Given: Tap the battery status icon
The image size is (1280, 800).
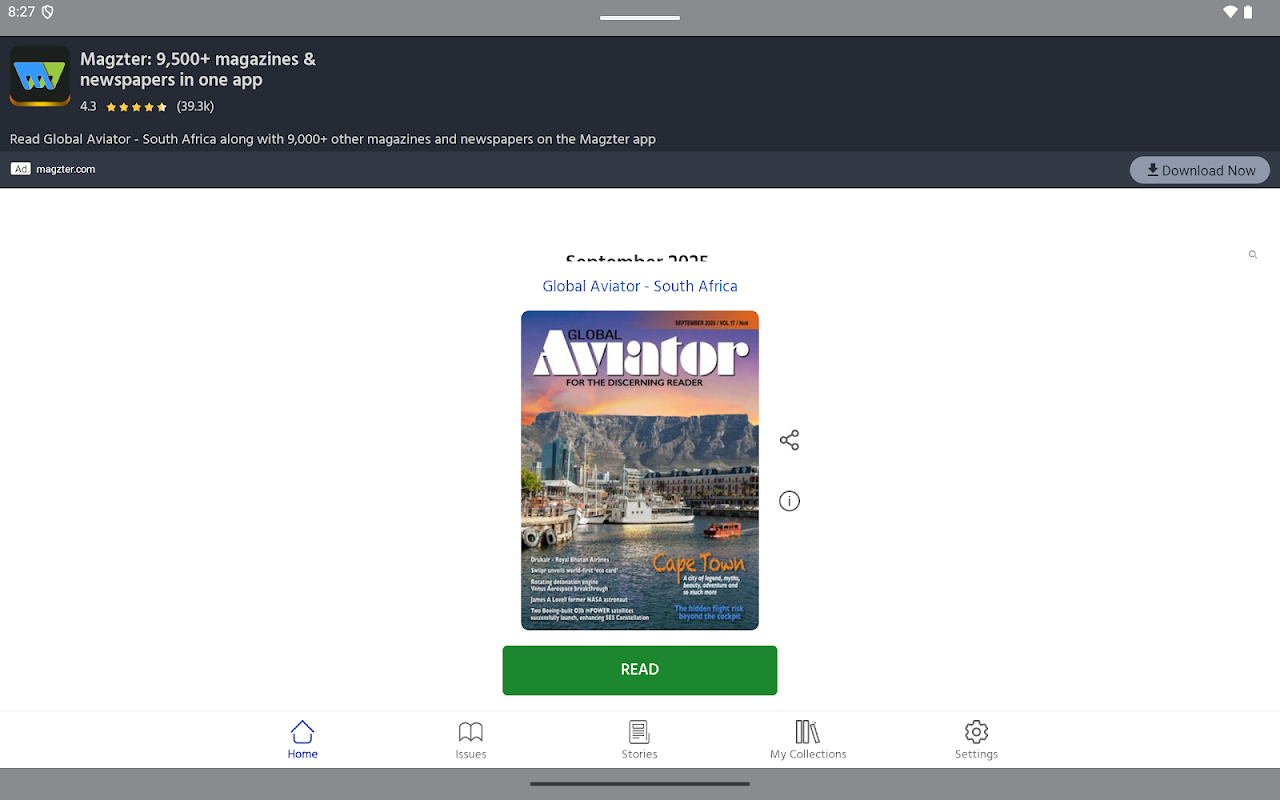Looking at the screenshot, I should pyautogui.click(x=1248, y=12).
